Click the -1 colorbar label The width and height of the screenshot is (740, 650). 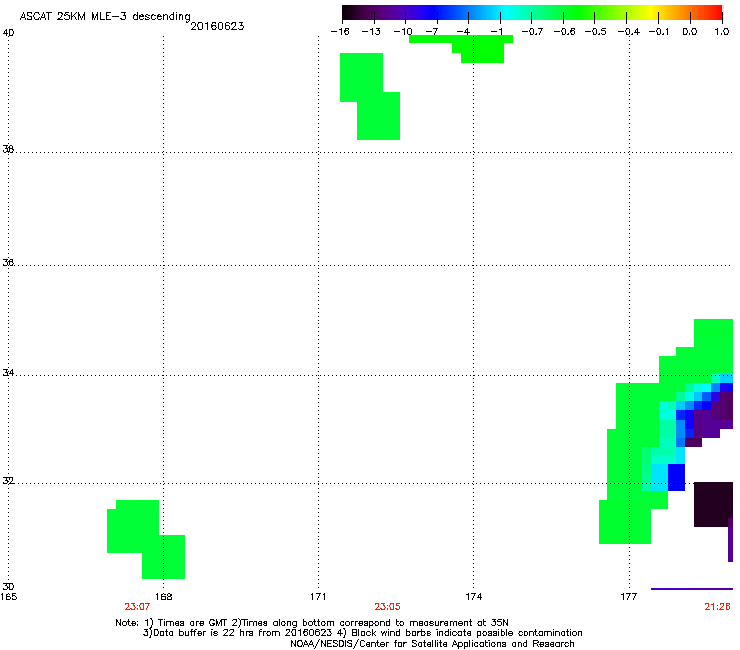pos(496,32)
